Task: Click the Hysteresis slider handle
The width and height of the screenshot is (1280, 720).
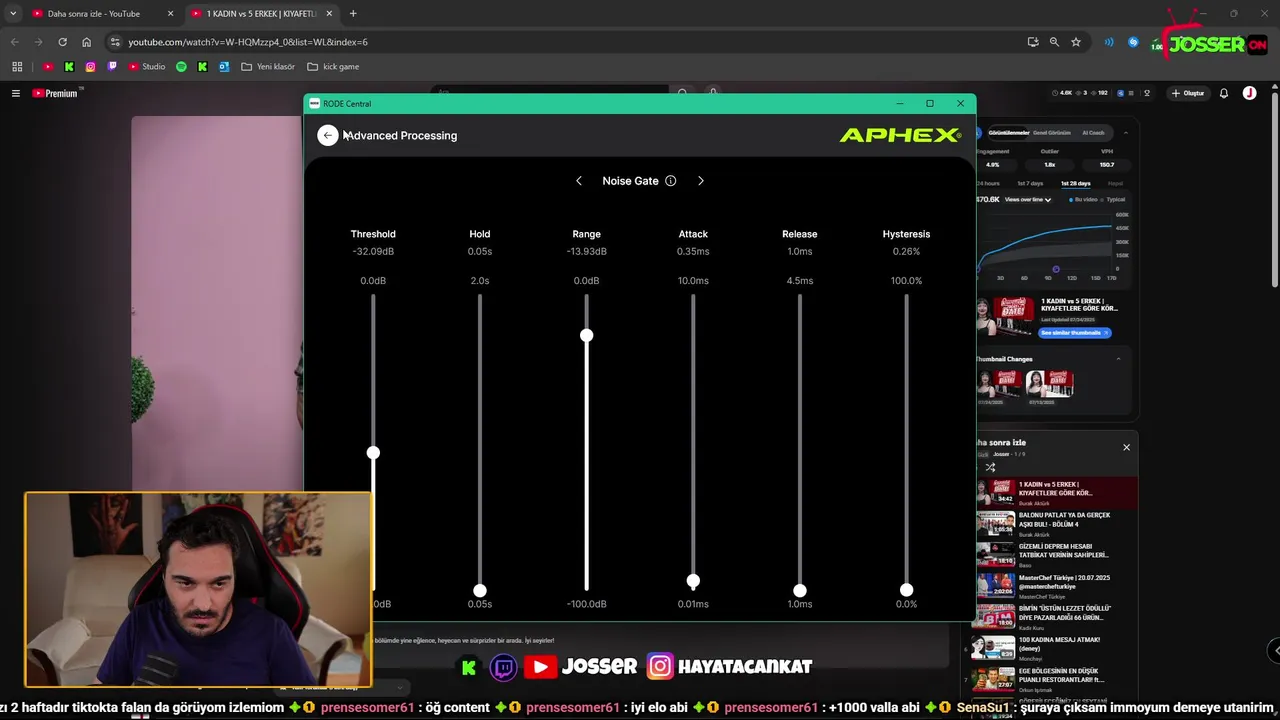Action: pos(906,590)
